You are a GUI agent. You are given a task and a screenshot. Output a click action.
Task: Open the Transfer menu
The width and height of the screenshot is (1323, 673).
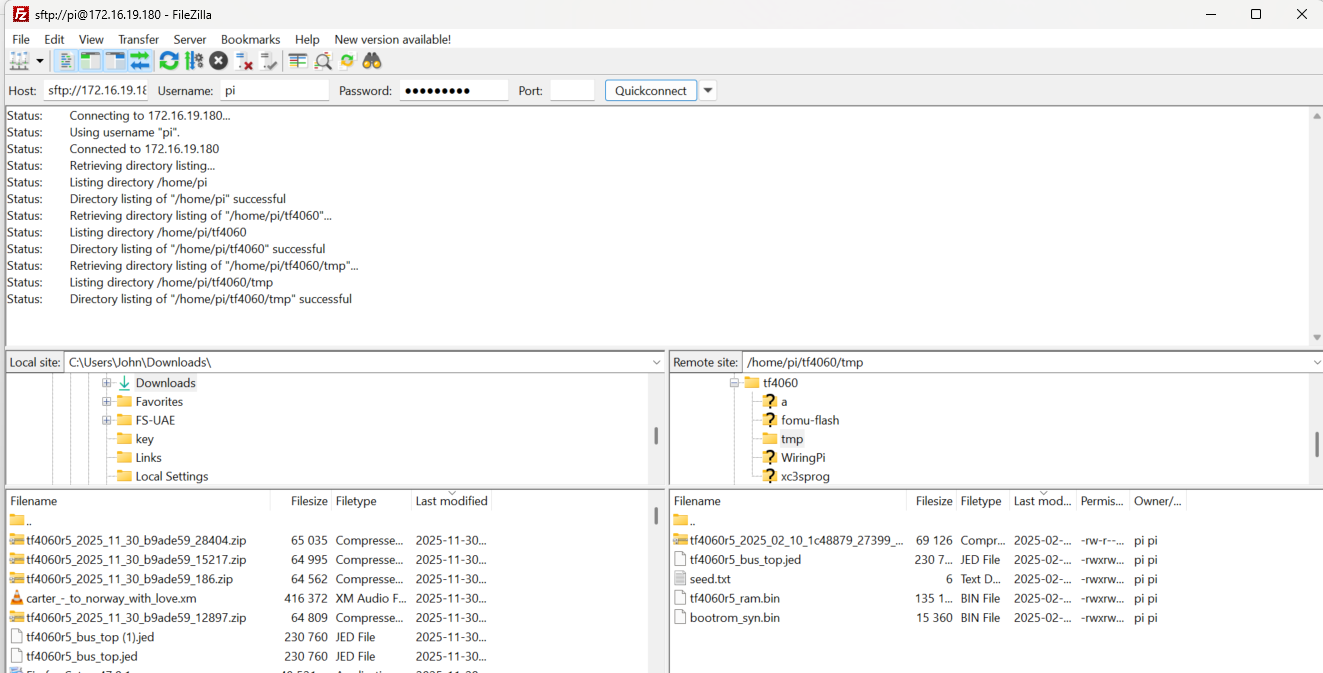click(138, 39)
